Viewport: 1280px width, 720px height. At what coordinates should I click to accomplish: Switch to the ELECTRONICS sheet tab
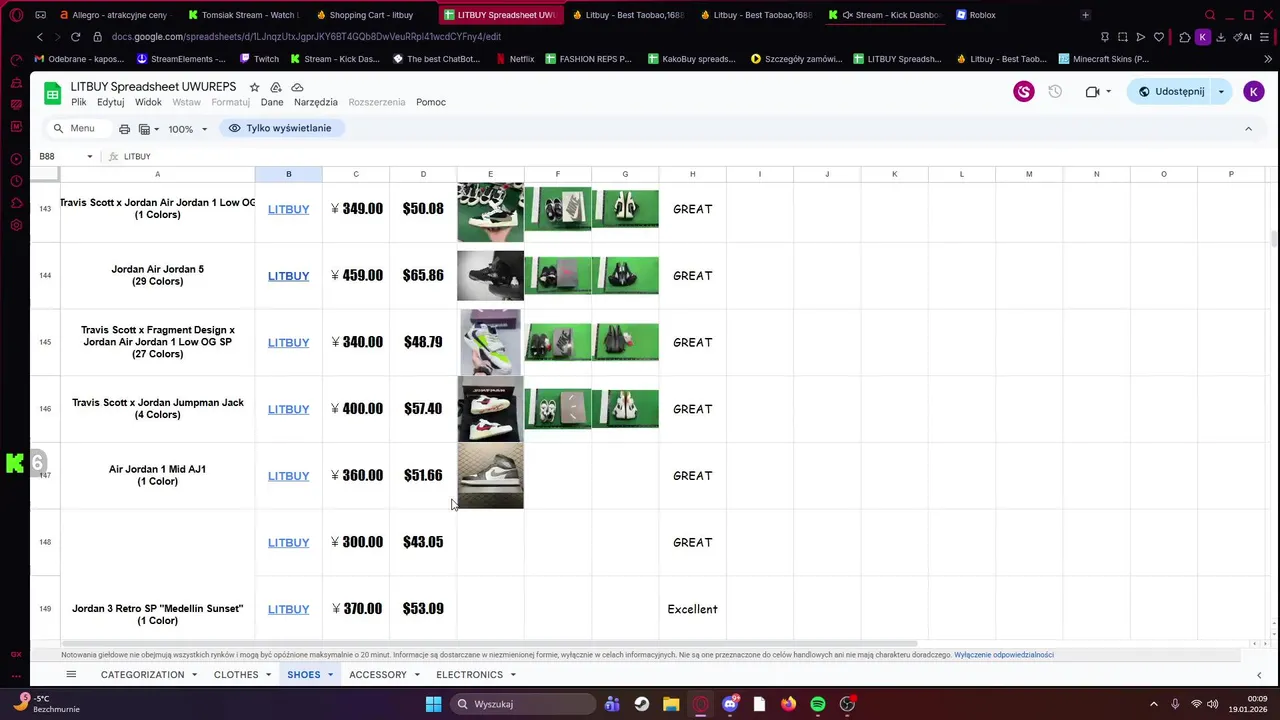point(469,675)
